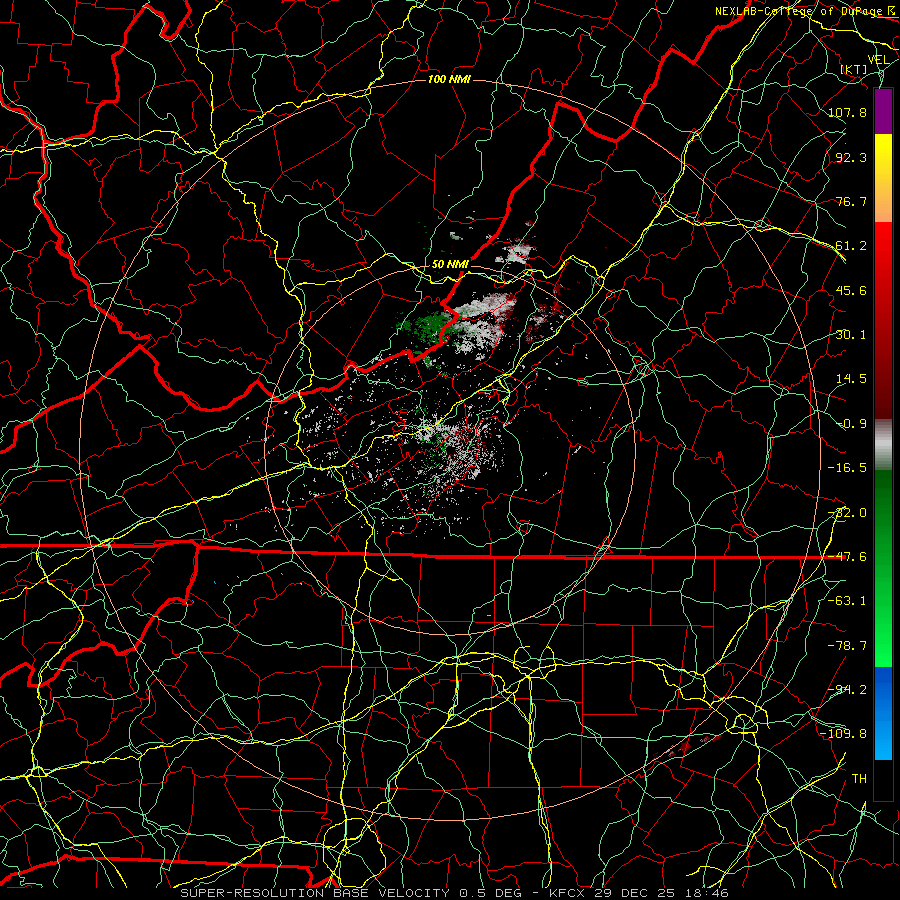Select the -94.2 legend value
This screenshot has height=900, width=900.
tap(847, 690)
